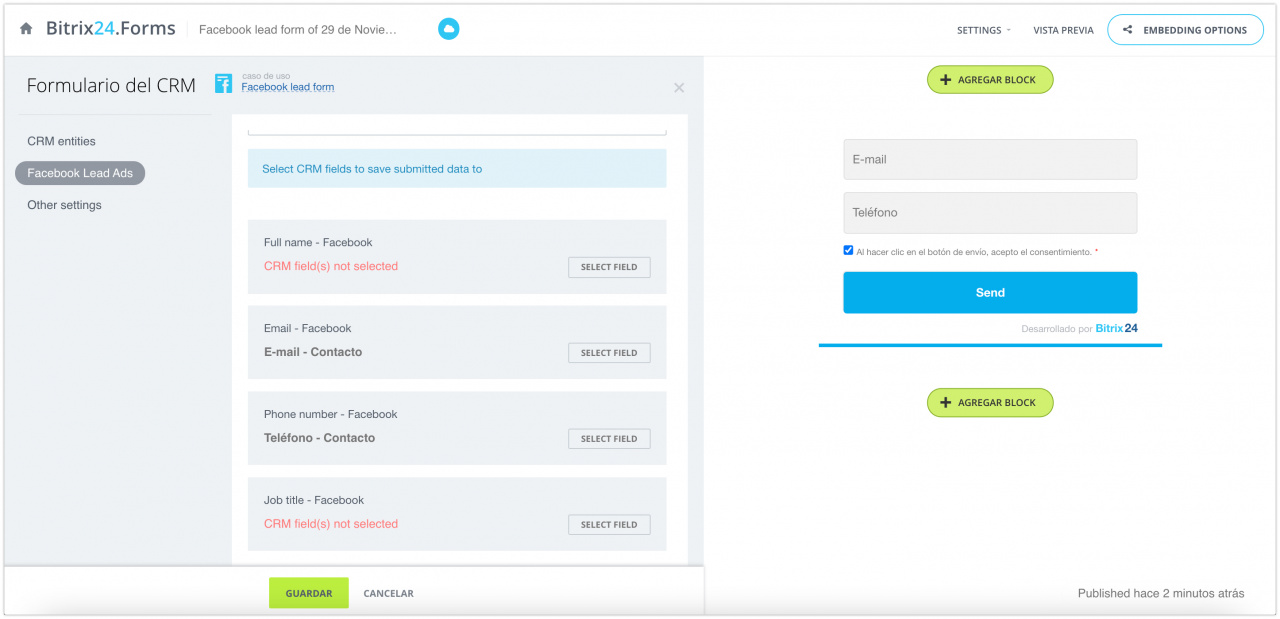Select field for Full name - Facebook
This screenshot has height=619, width=1280.
coord(609,267)
